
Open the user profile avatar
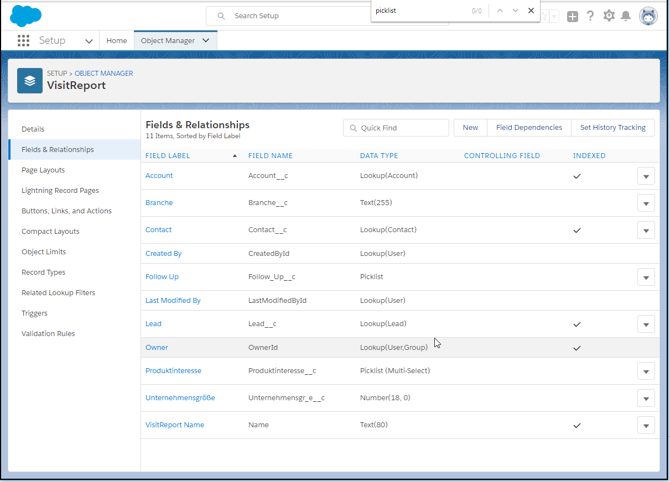click(648, 16)
